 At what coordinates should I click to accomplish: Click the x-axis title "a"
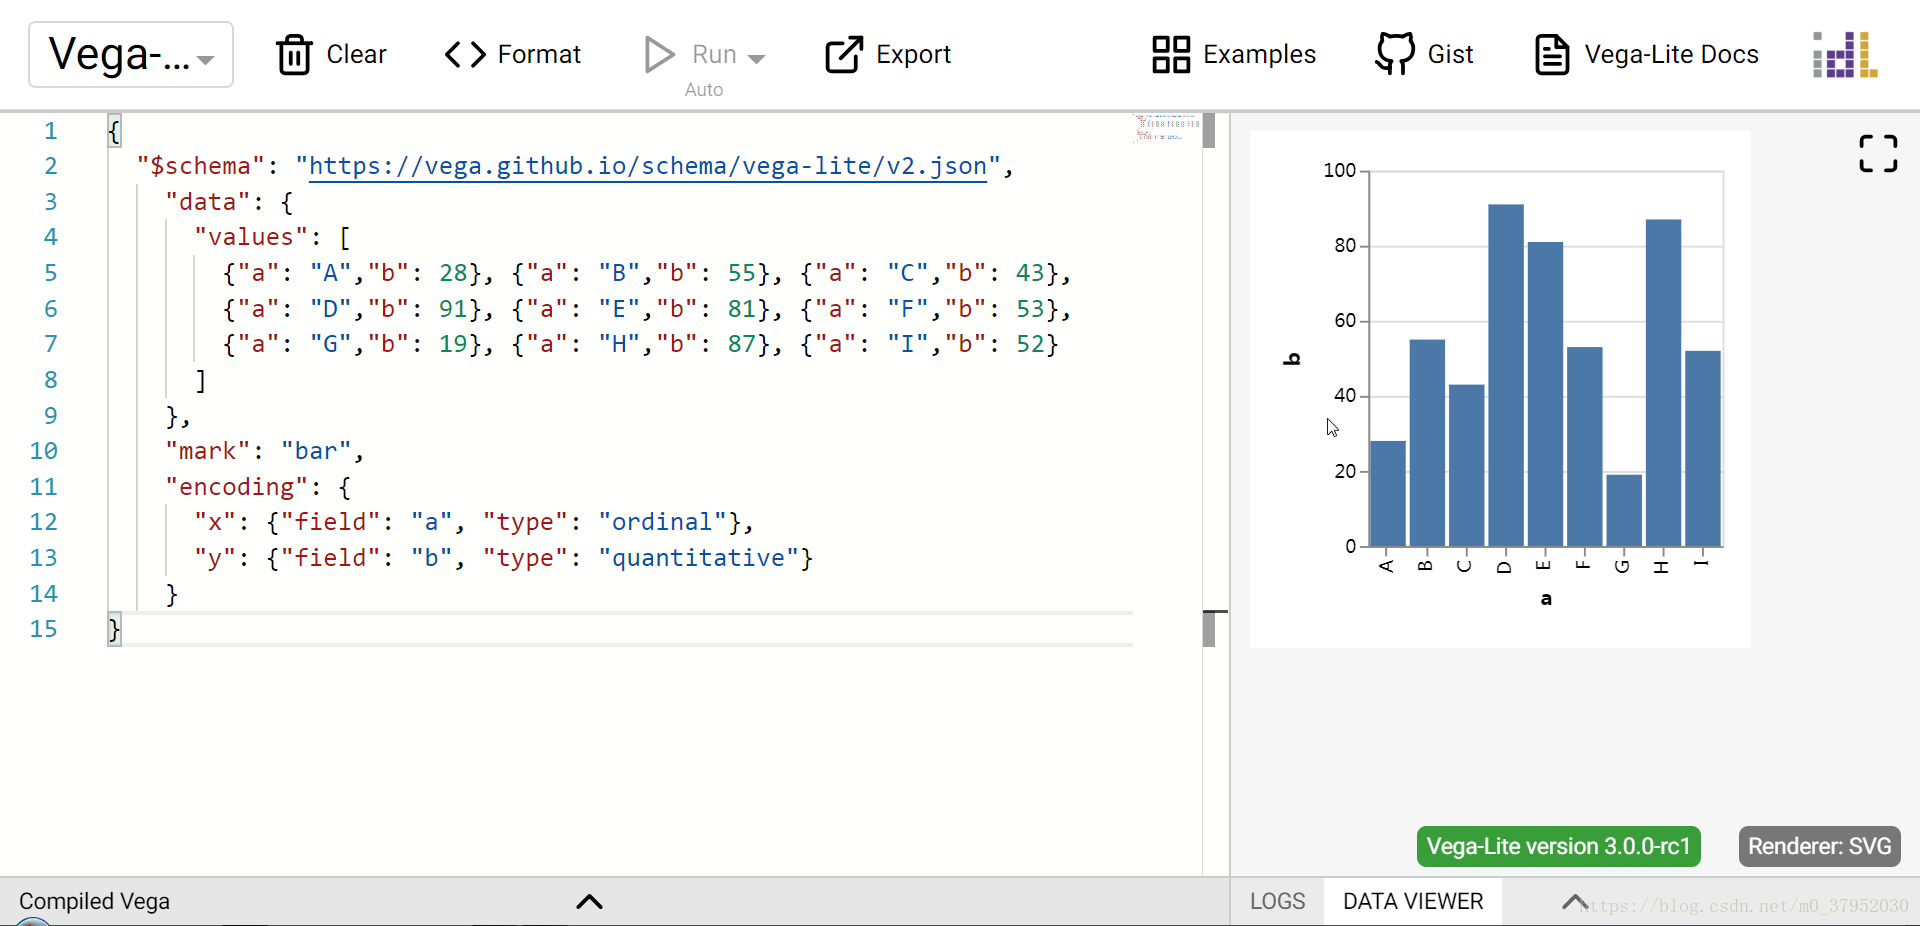(x=1546, y=599)
